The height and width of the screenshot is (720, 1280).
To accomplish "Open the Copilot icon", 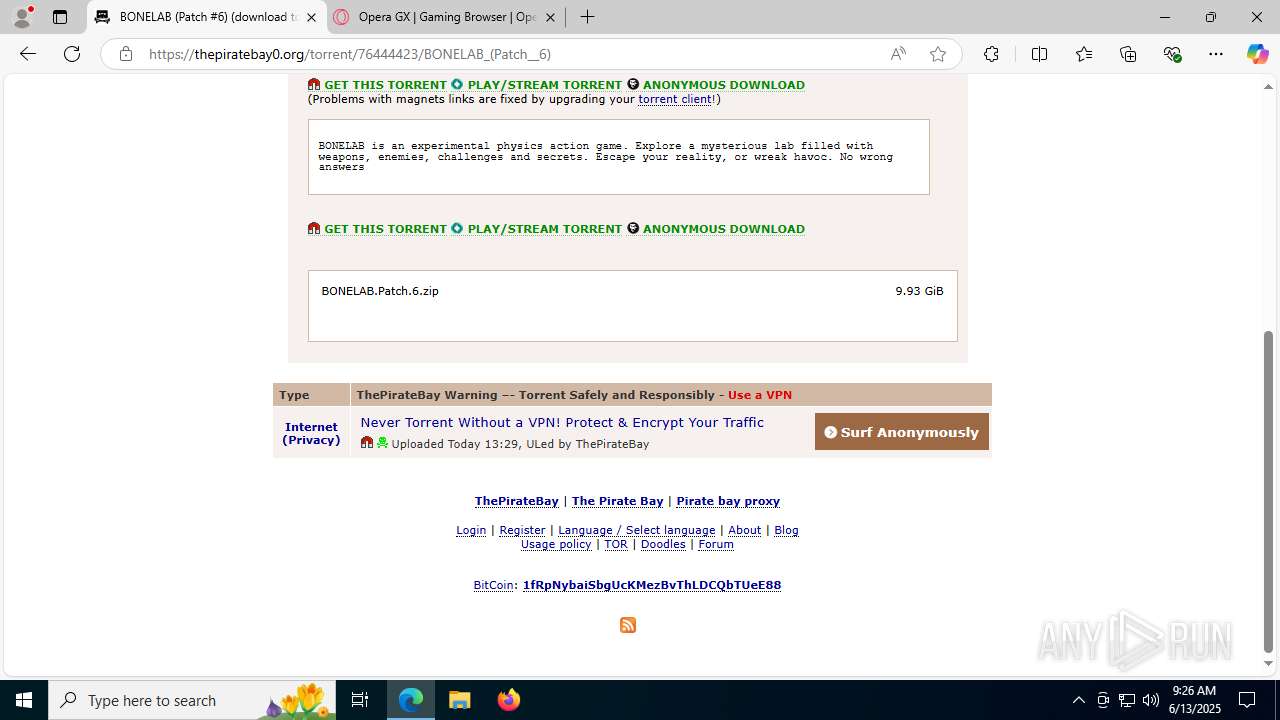I will [x=1257, y=54].
